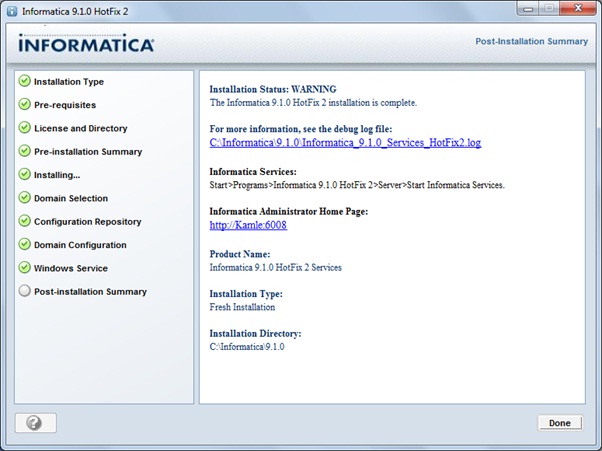Click the green check beside Installing...
The height and width of the screenshot is (451, 602).
point(25,174)
